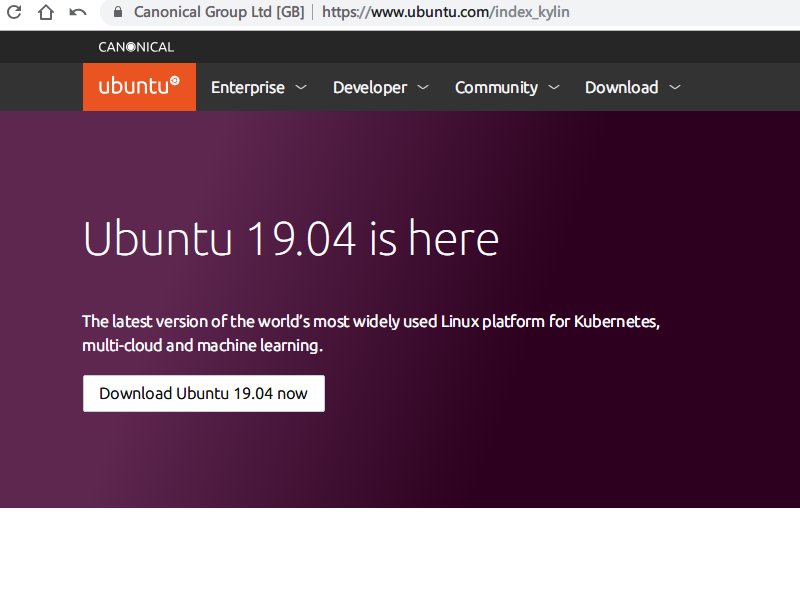The height and width of the screenshot is (600, 800).
Task: Click the Ubuntu 19.04 is here headline
Action: pyautogui.click(x=290, y=239)
